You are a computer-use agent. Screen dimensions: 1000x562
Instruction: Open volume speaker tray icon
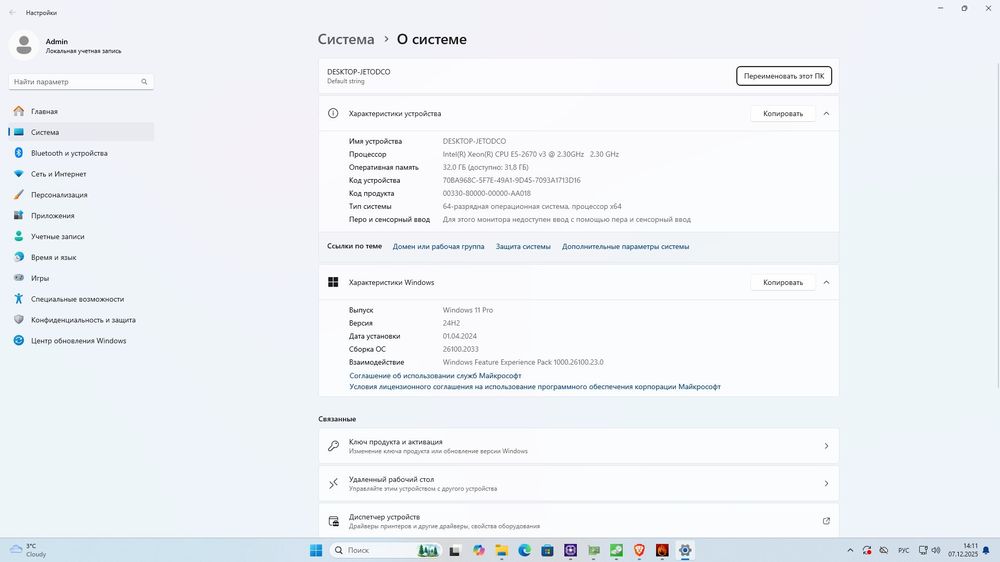point(936,550)
